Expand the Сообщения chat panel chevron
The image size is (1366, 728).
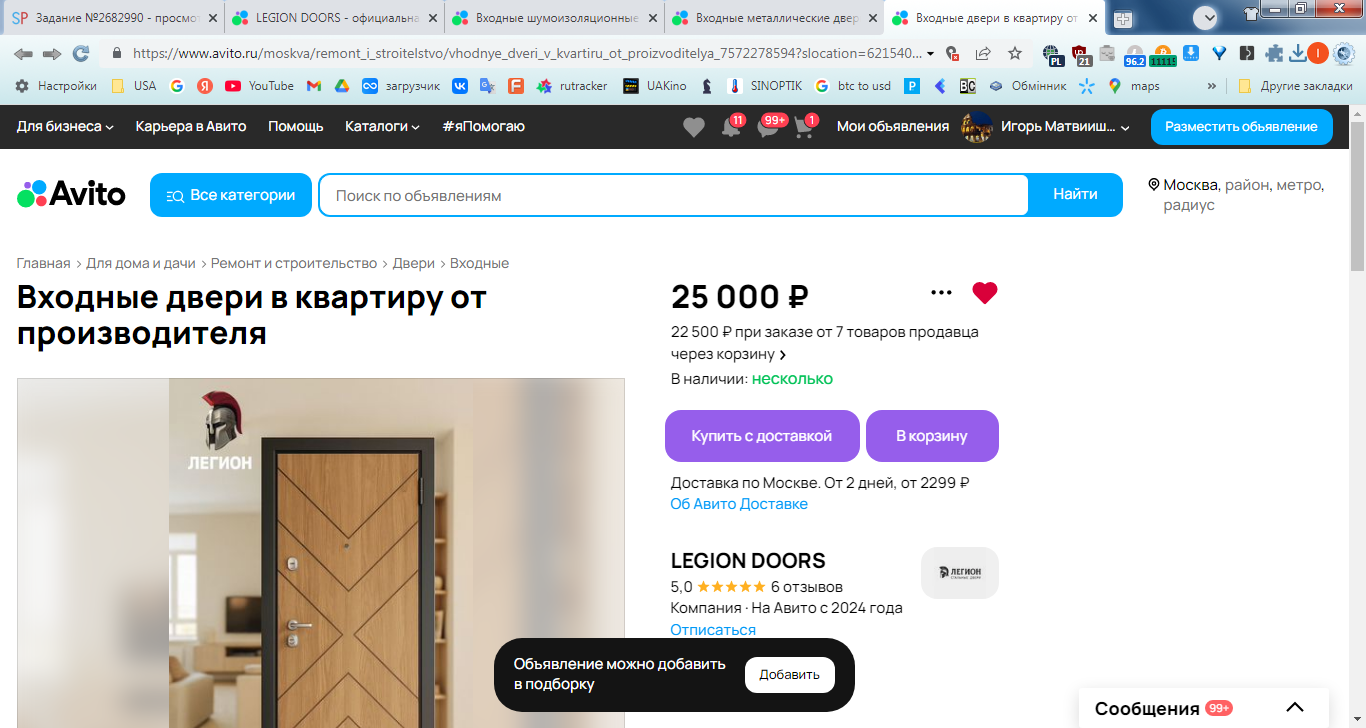pyautogui.click(x=1295, y=708)
